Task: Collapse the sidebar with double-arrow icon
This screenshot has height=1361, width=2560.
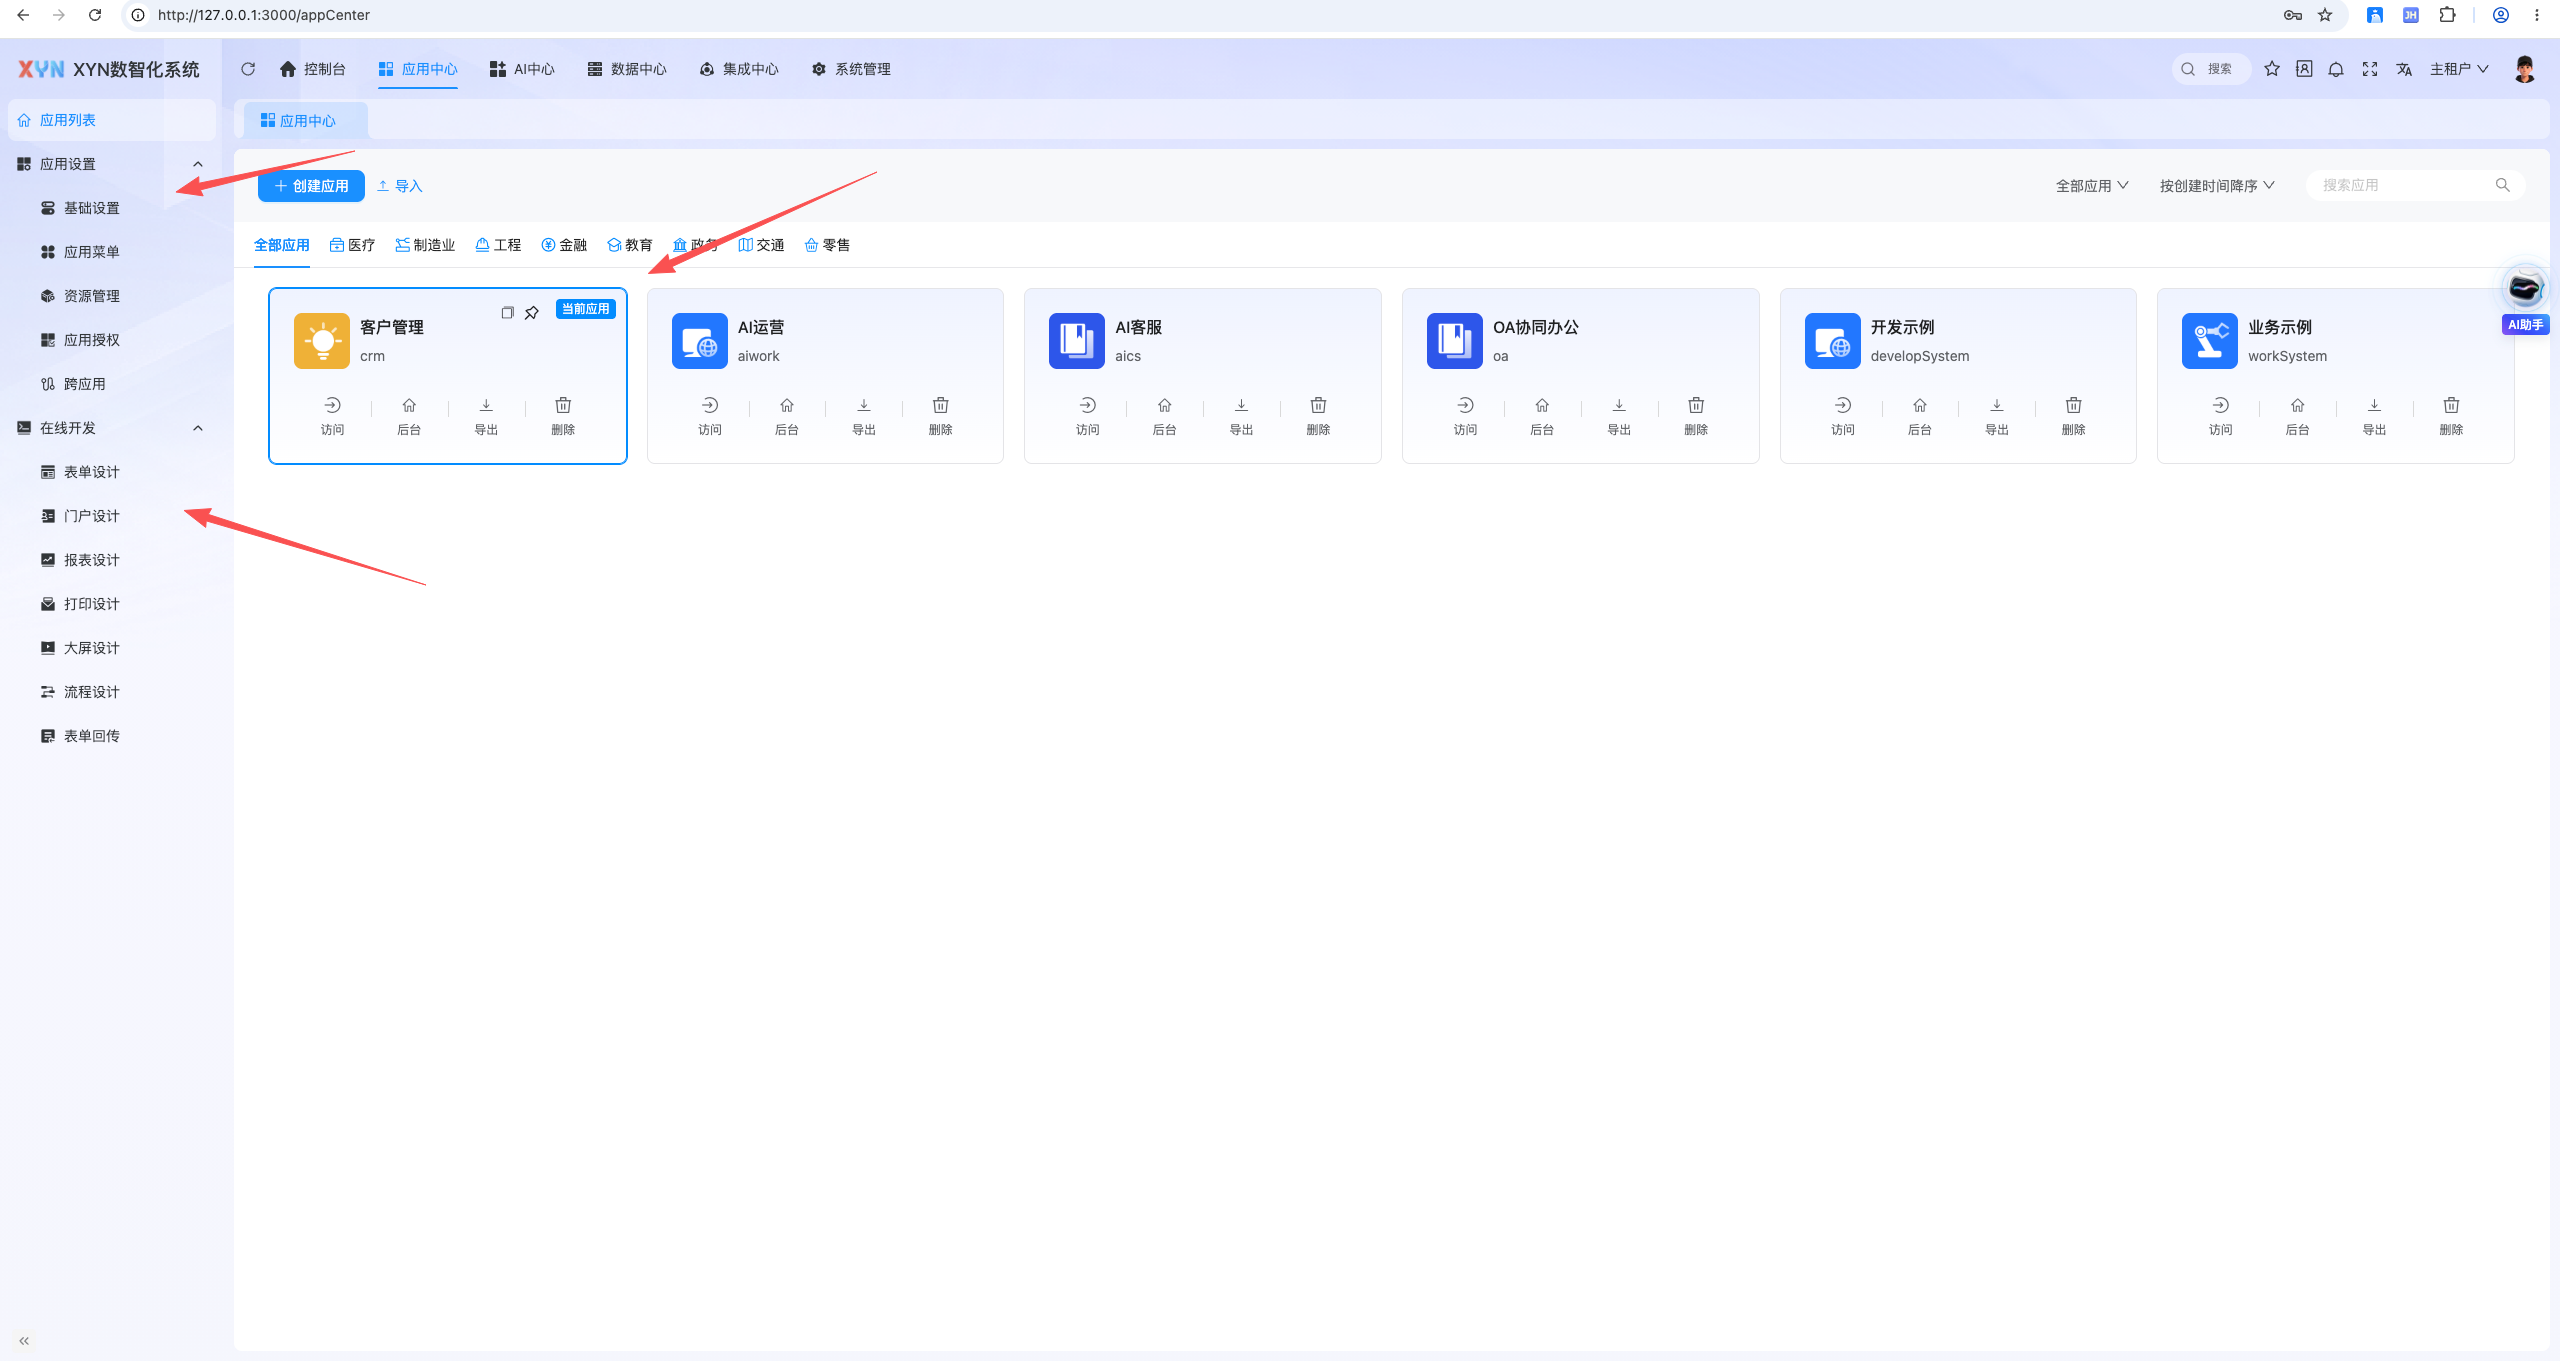Action: tap(24, 1341)
